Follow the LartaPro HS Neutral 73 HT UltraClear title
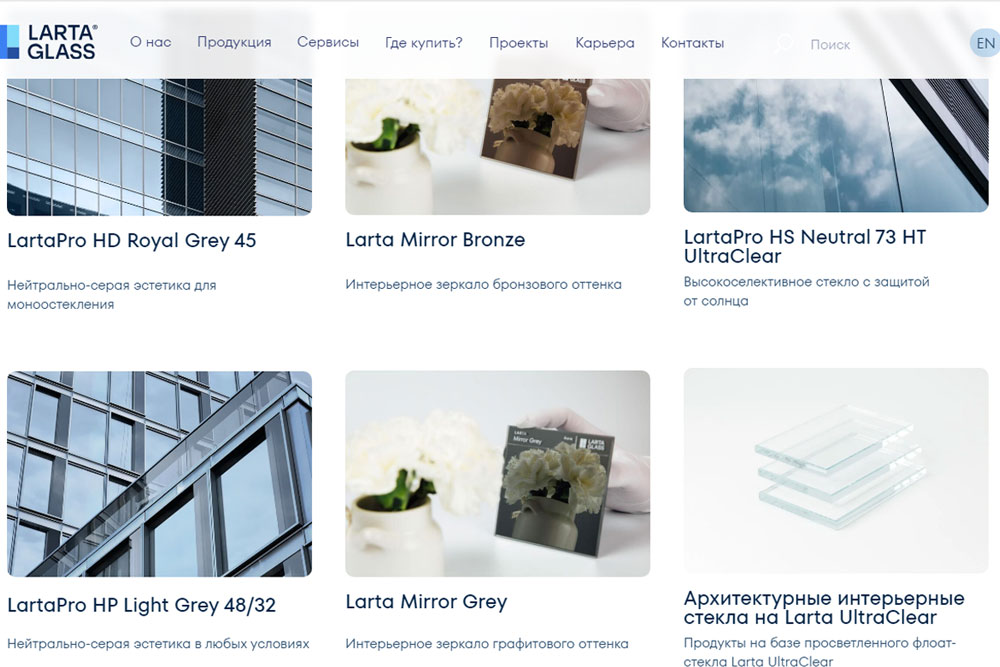 [x=804, y=246]
